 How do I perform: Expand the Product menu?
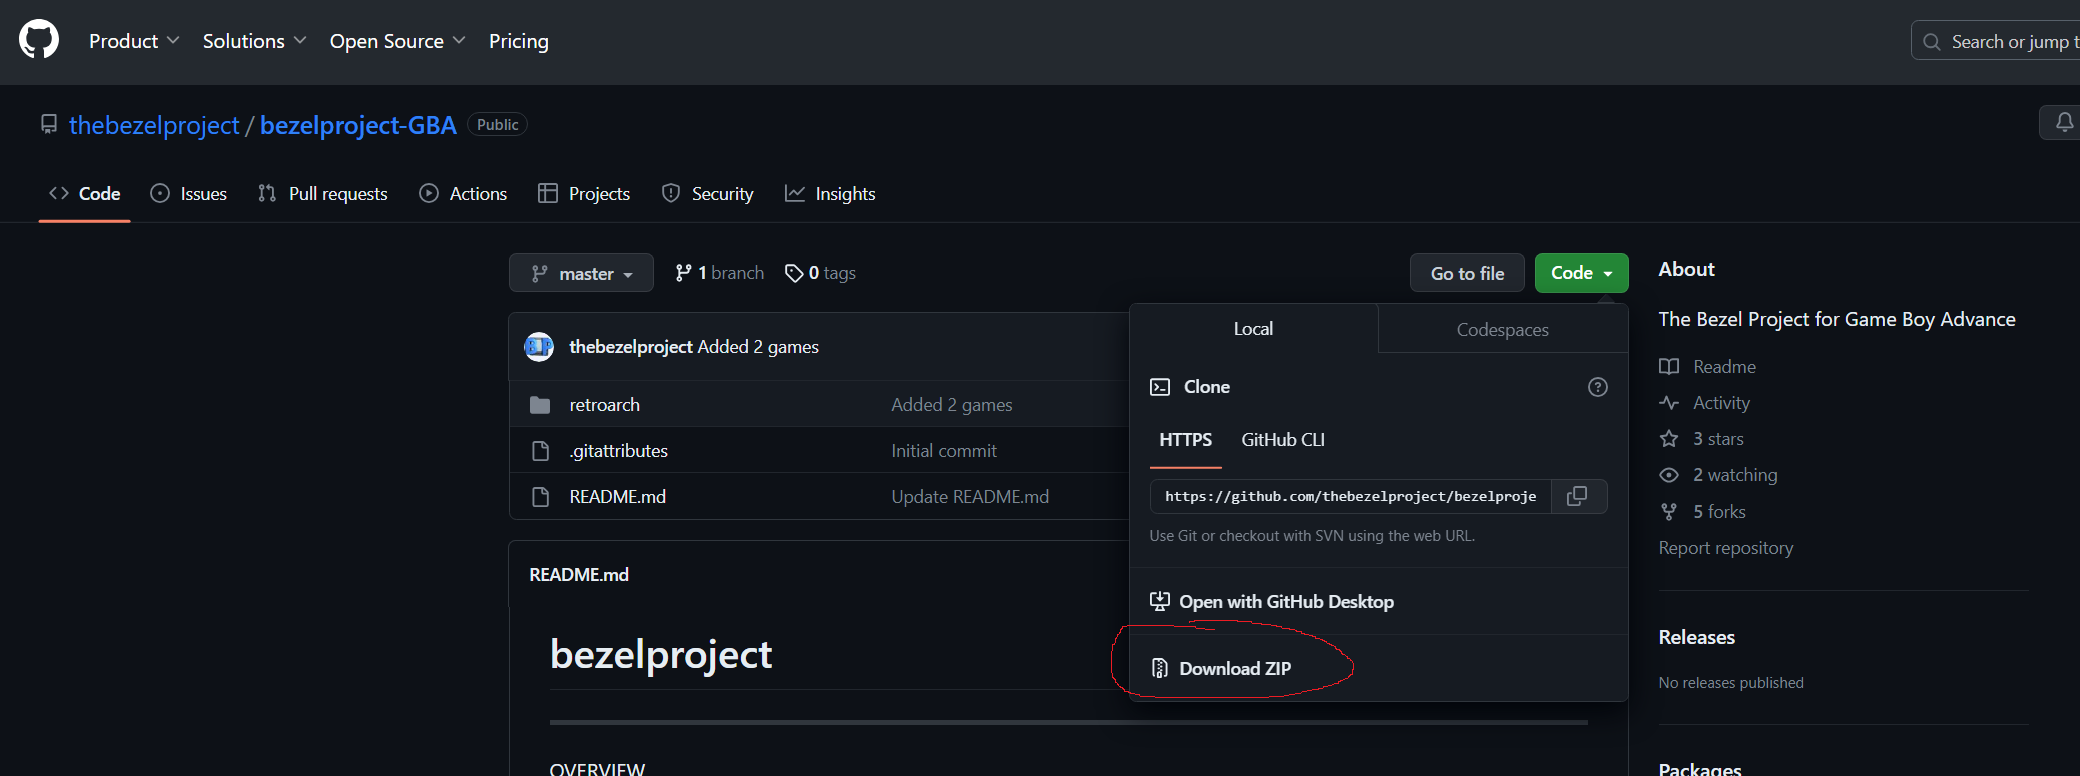coord(134,41)
